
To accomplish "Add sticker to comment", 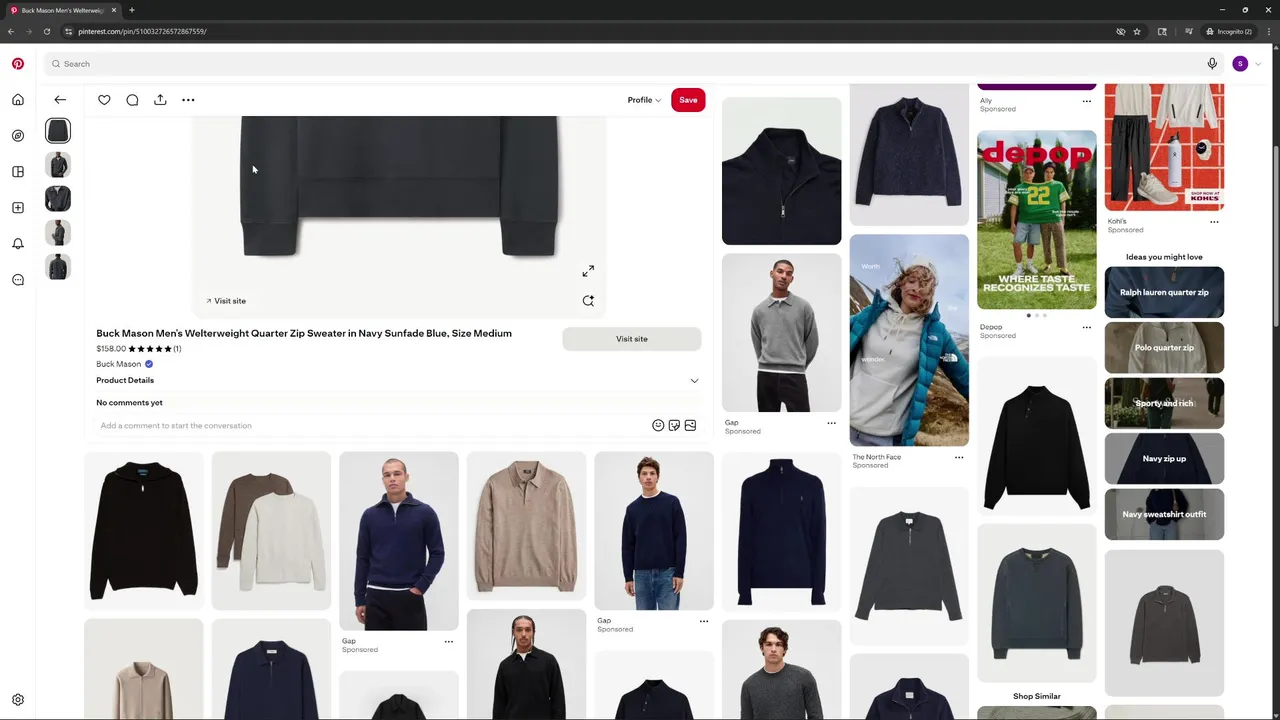I will click(x=674, y=425).
